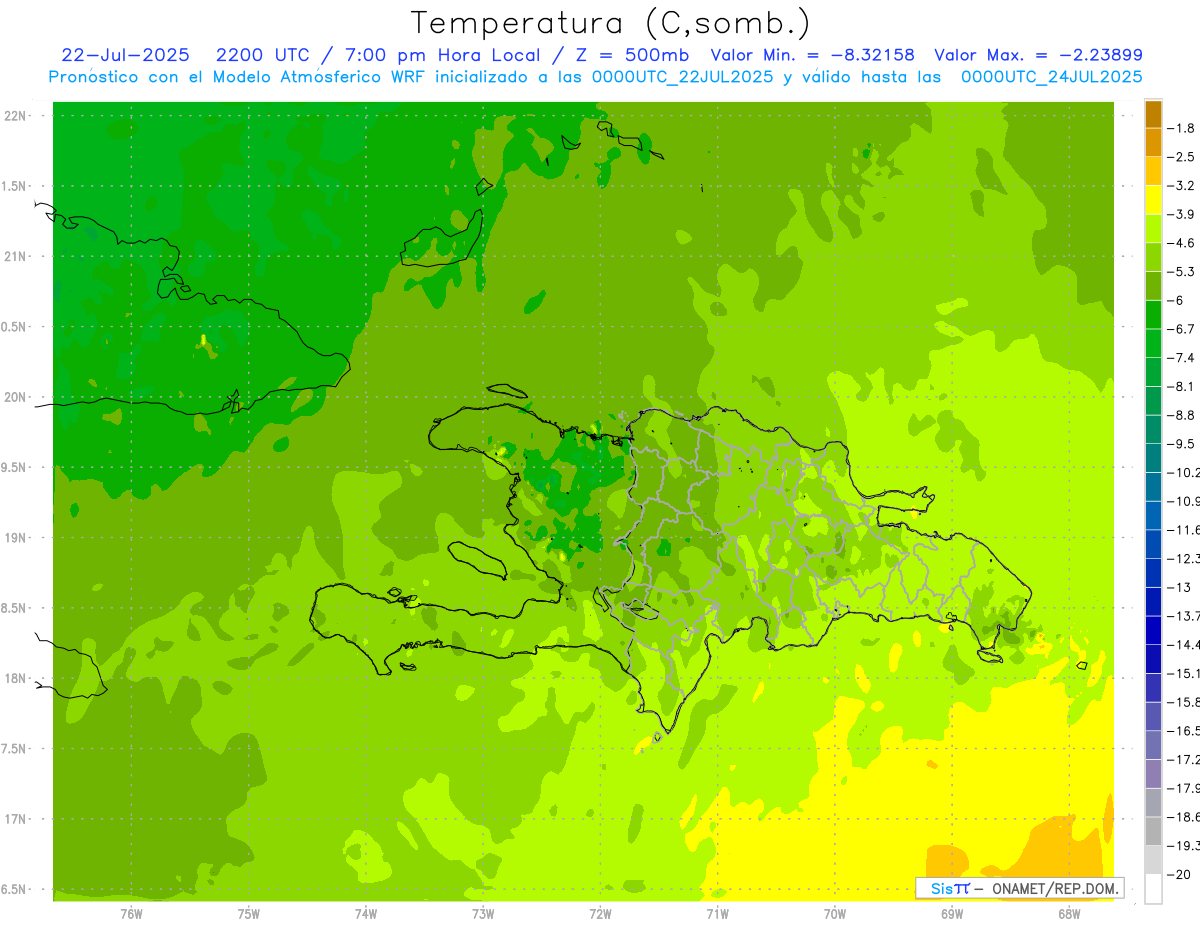The image size is (1200, 927).
Task: Click the -2.5 colorbar value
Action: click(x=1182, y=157)
